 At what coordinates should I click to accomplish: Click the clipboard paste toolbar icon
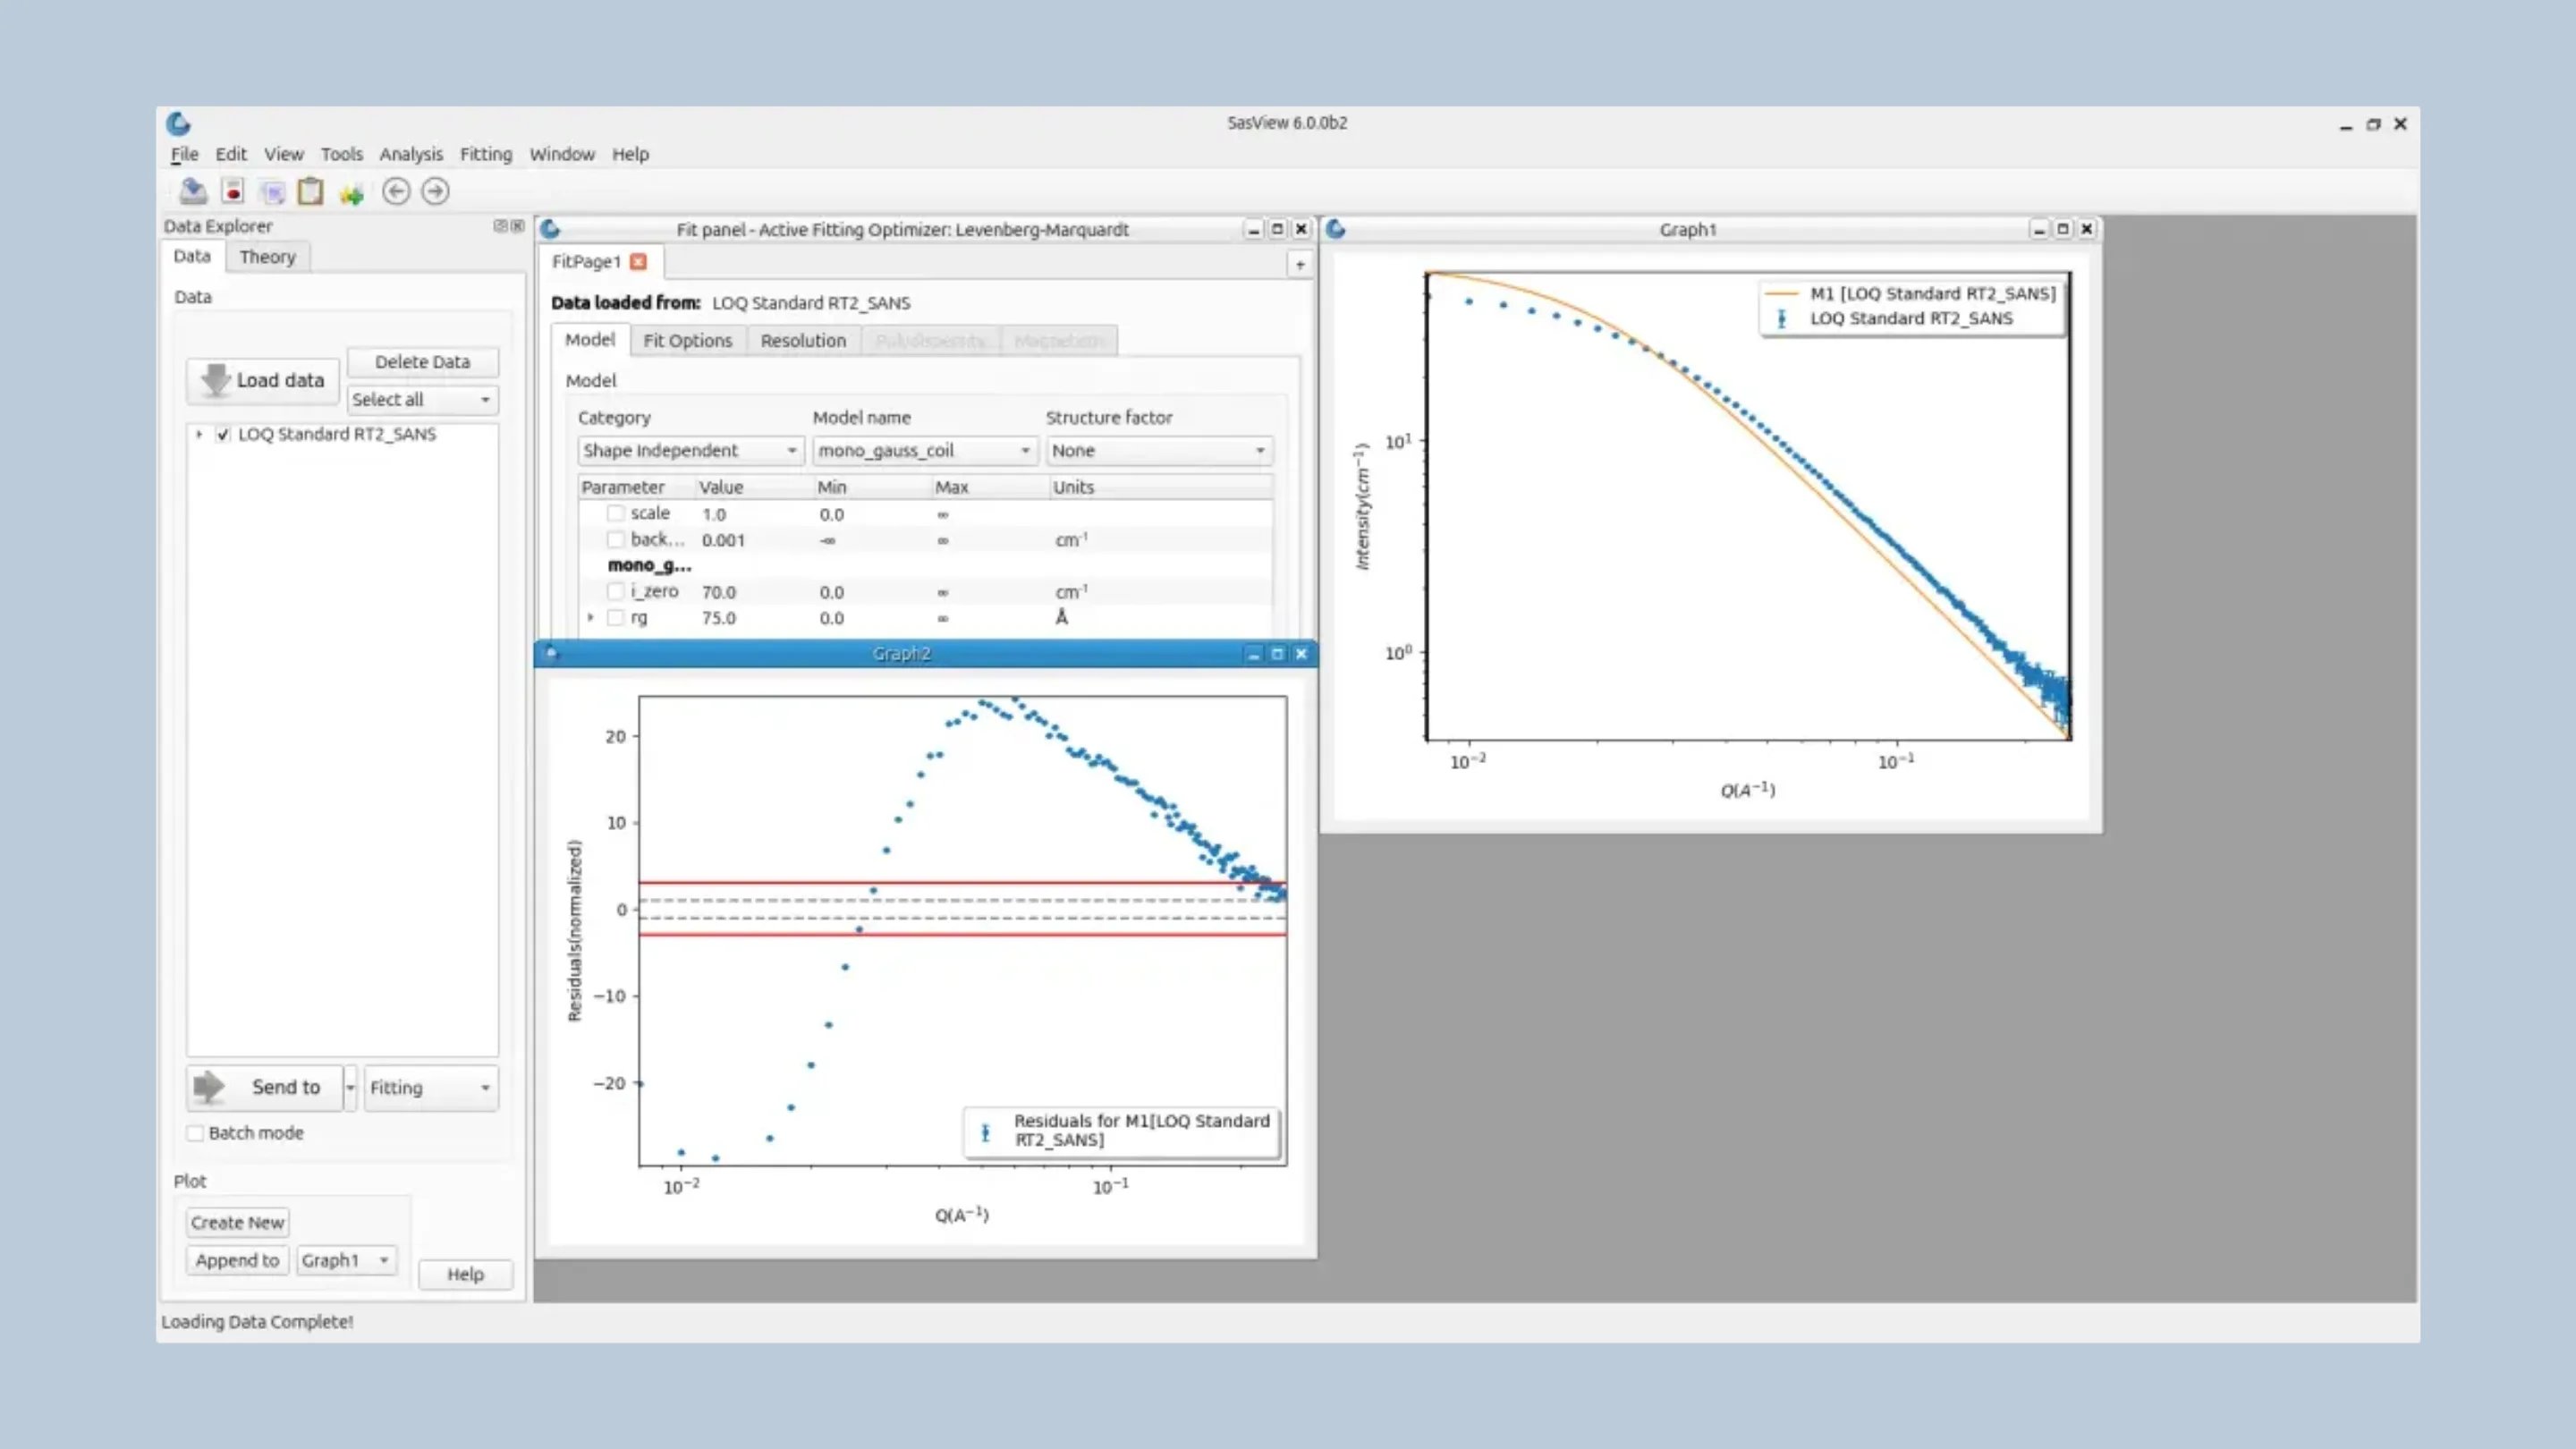(x=311, y=191)
